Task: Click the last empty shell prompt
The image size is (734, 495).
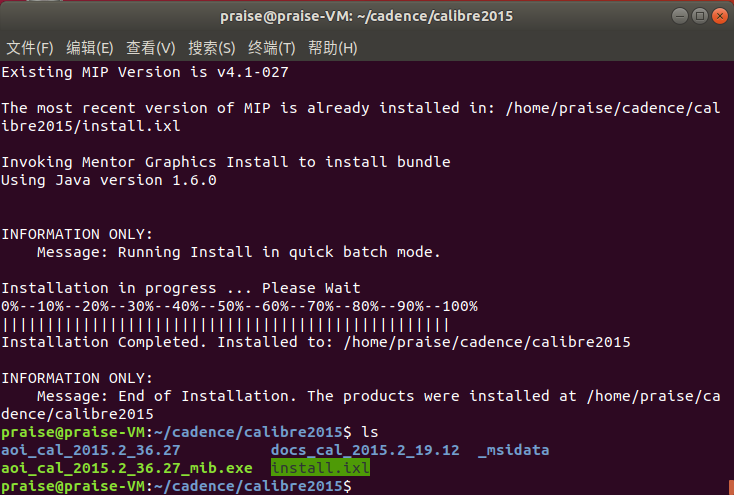Action: coord(176,486)
